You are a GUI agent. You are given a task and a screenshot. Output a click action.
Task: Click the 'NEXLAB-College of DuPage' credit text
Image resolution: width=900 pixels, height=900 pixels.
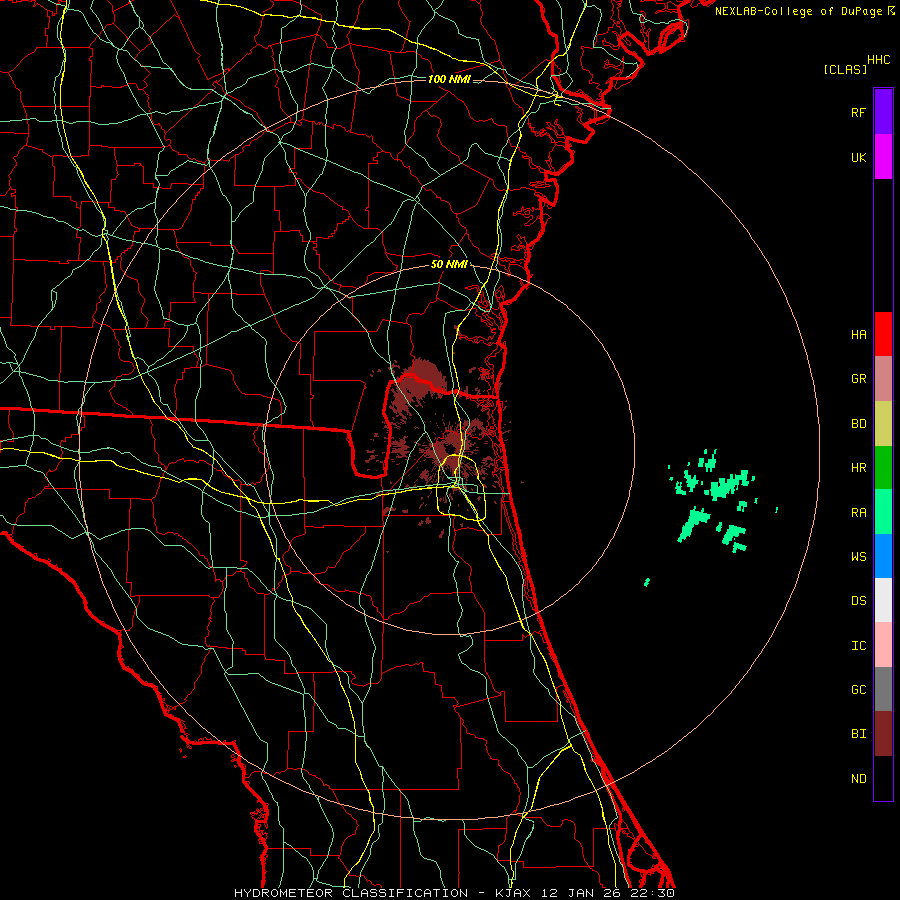click(798, 11)
